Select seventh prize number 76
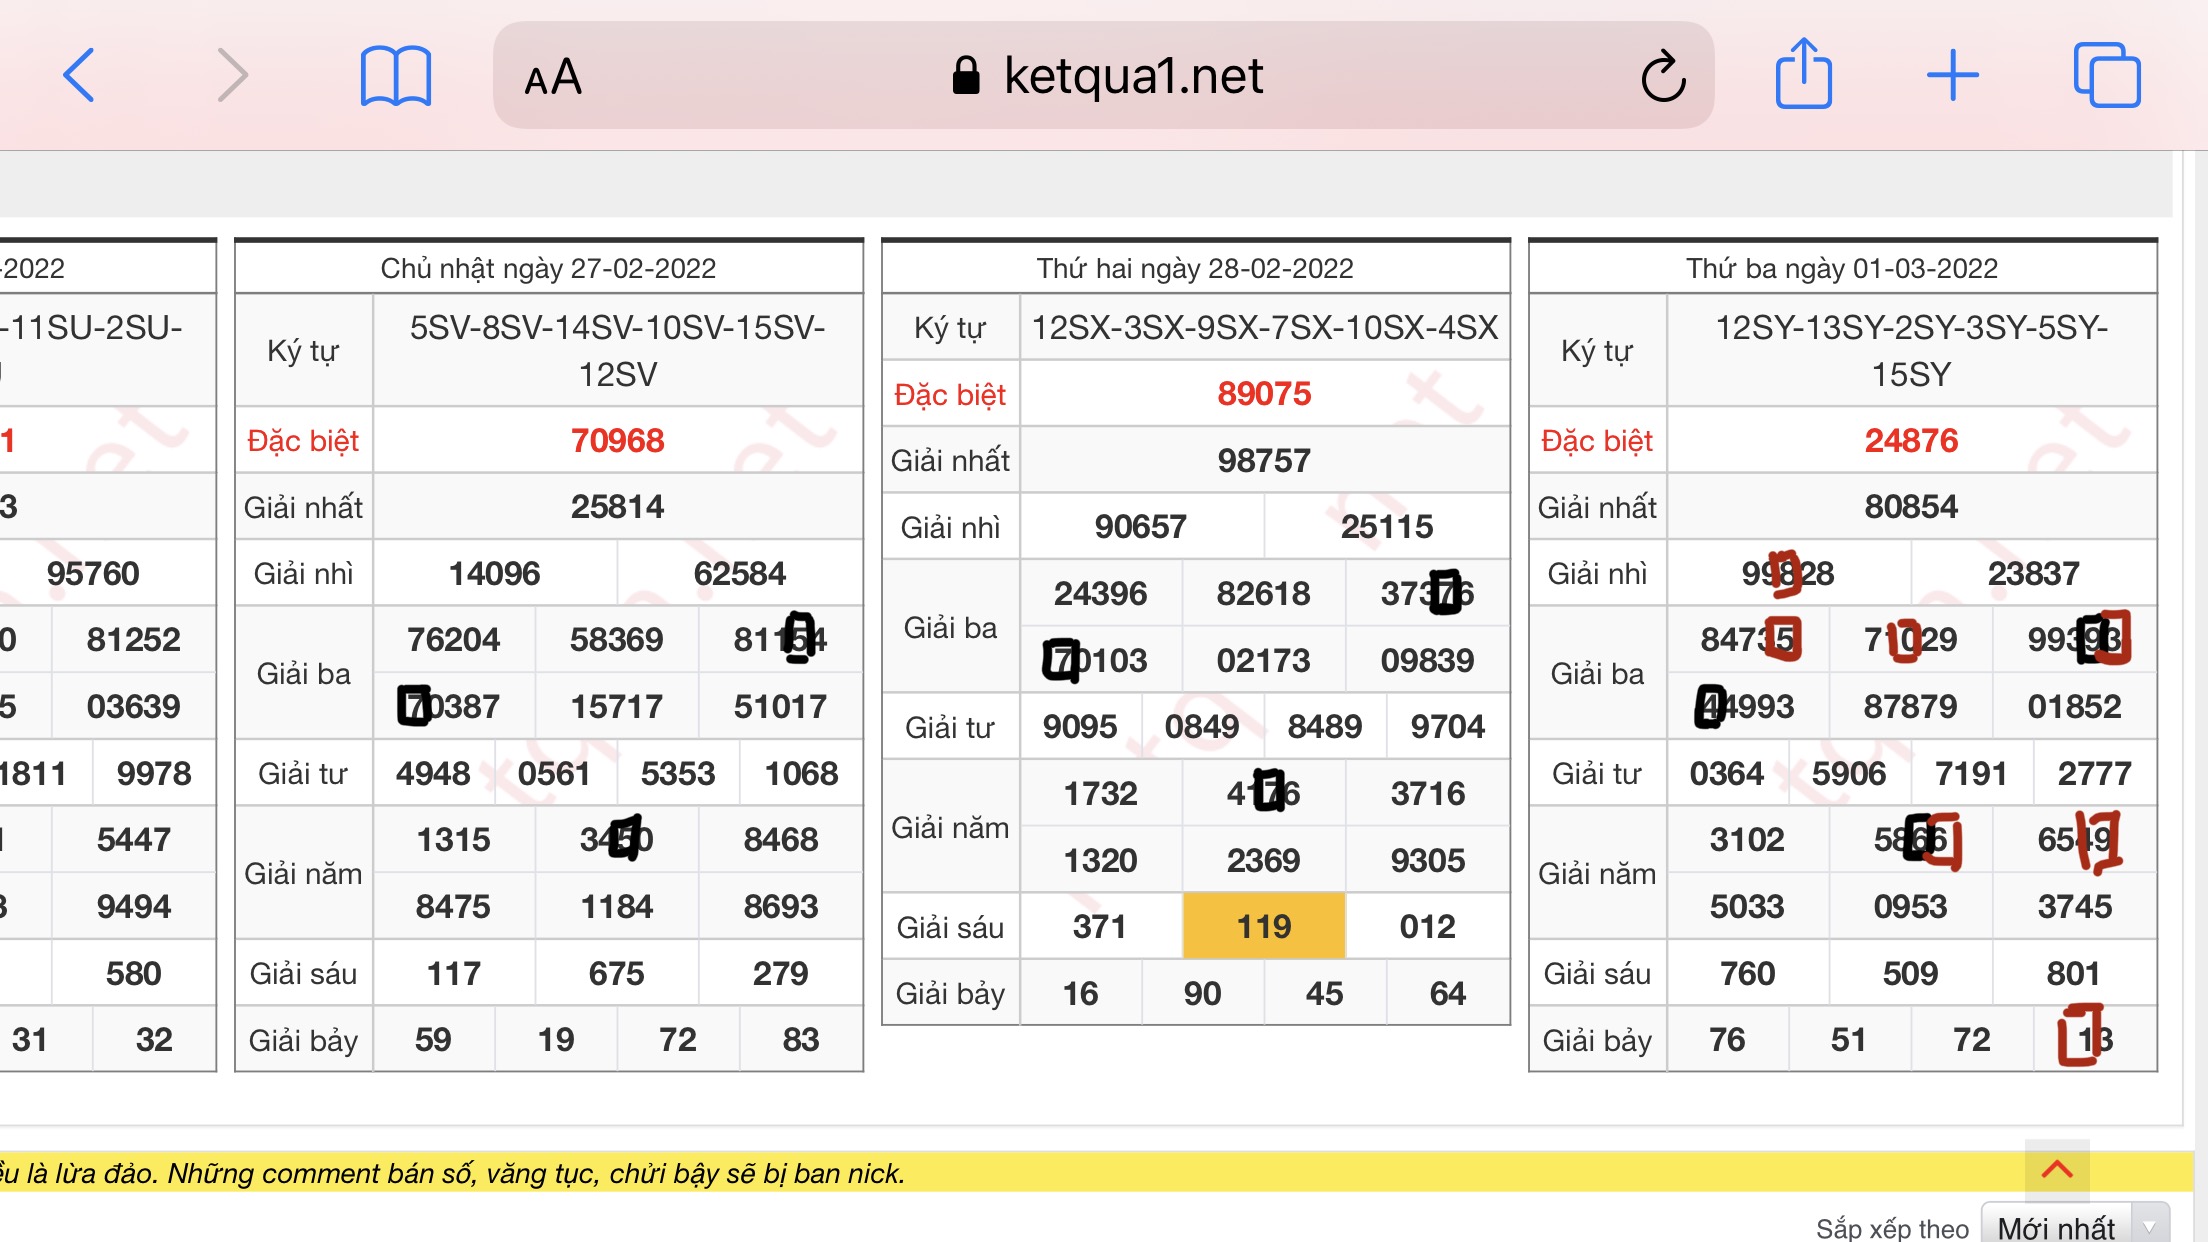The height and width of the screenshot is (1242, 2208). point(1727,1039)
